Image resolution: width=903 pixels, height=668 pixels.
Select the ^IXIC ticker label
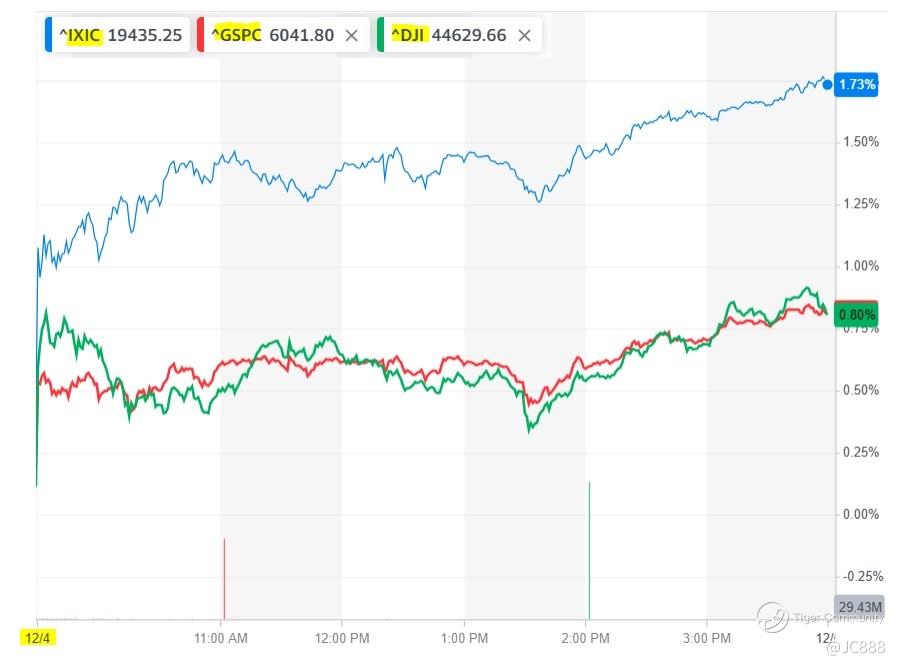pyautogui.click(x=80, y=35)
